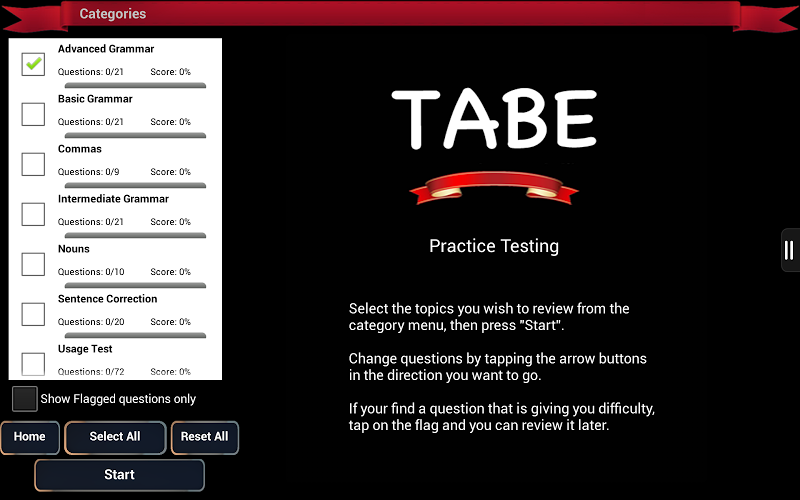The image size is (800, 500).
Task: Uncheck the Advanced Grammar checkbox
Action: [x=33, y=64]
